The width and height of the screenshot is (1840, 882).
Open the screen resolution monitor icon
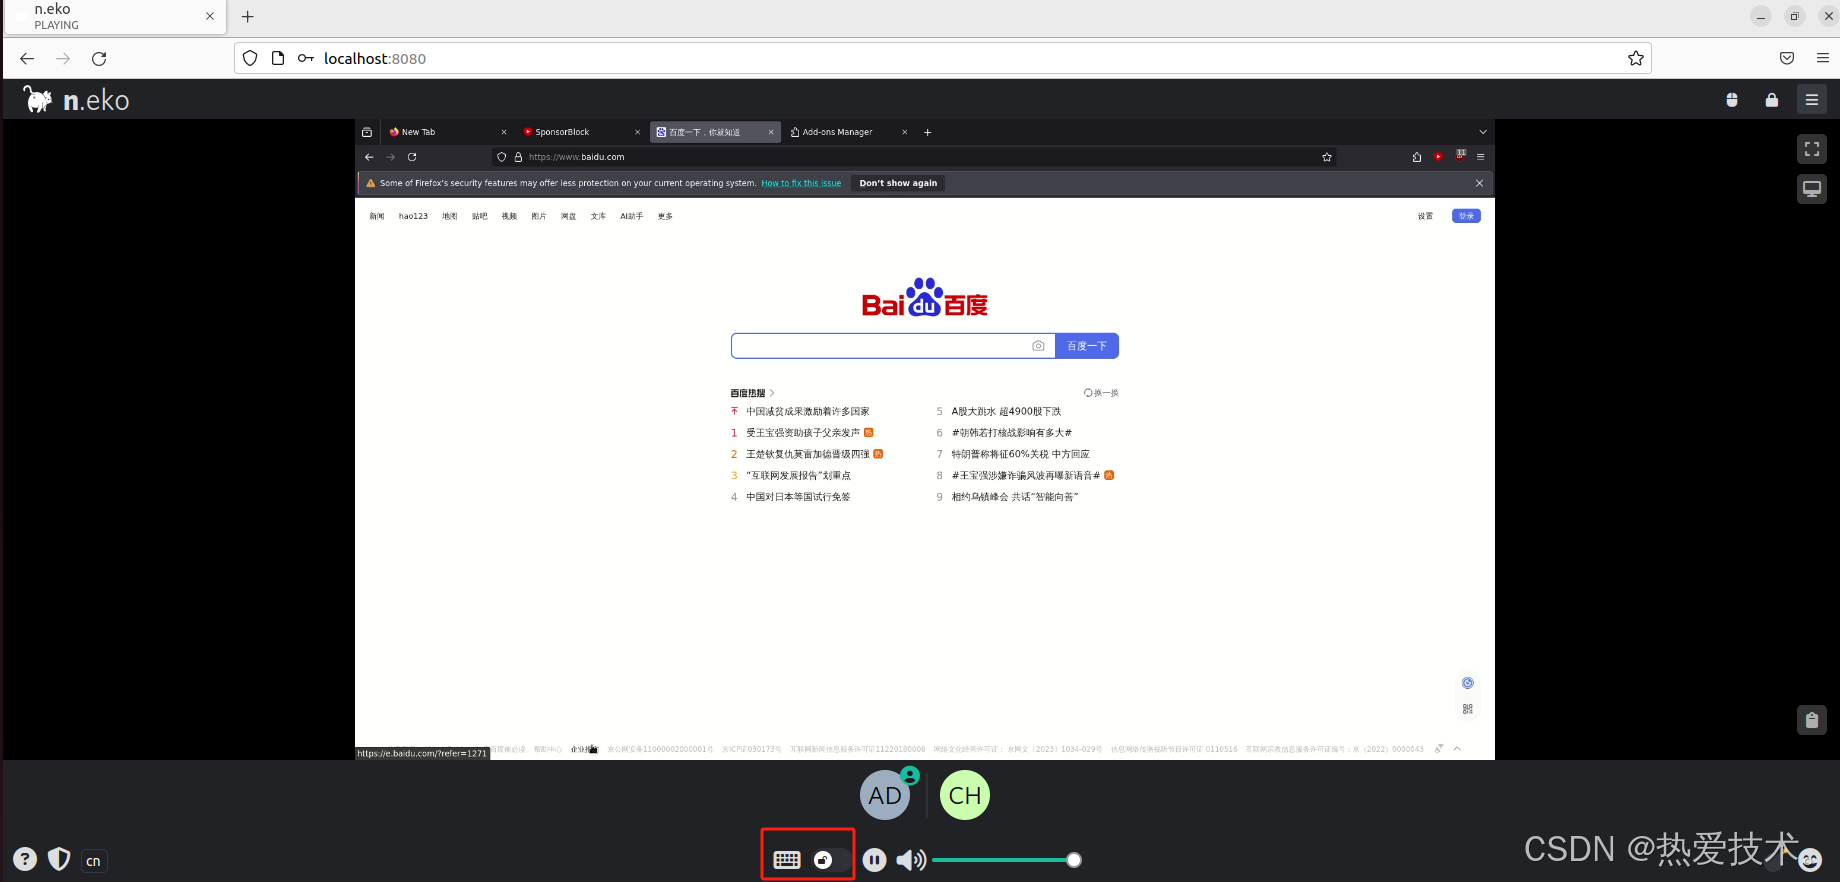point(1812,189)
